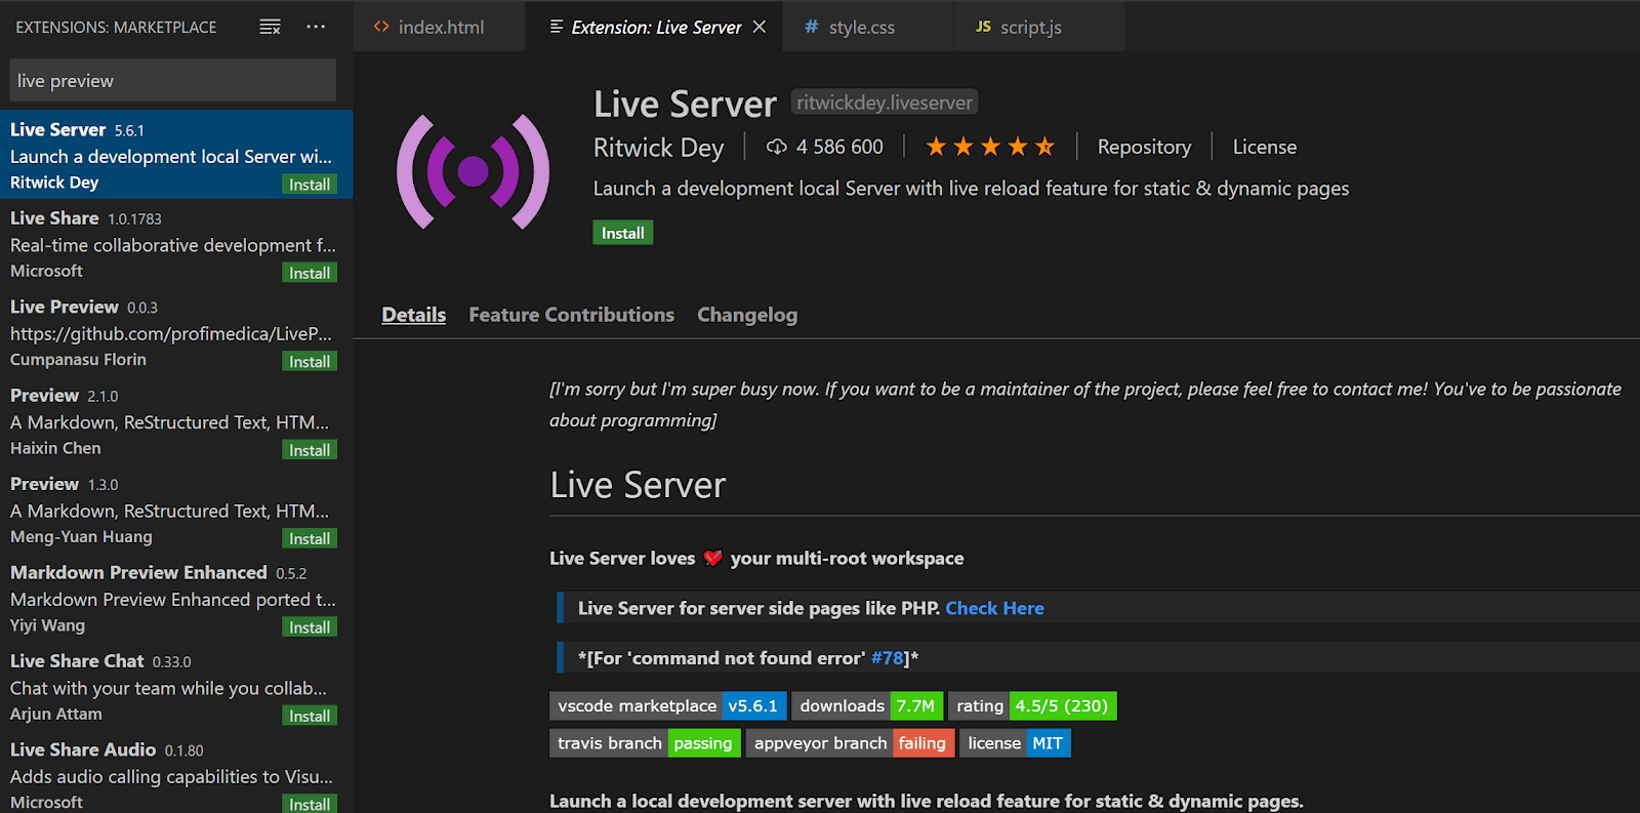The width and height of the screenshot is (1640, 813).
Task: Select Preview 1.3.0 list entry
Action: (x=176, y=509)
